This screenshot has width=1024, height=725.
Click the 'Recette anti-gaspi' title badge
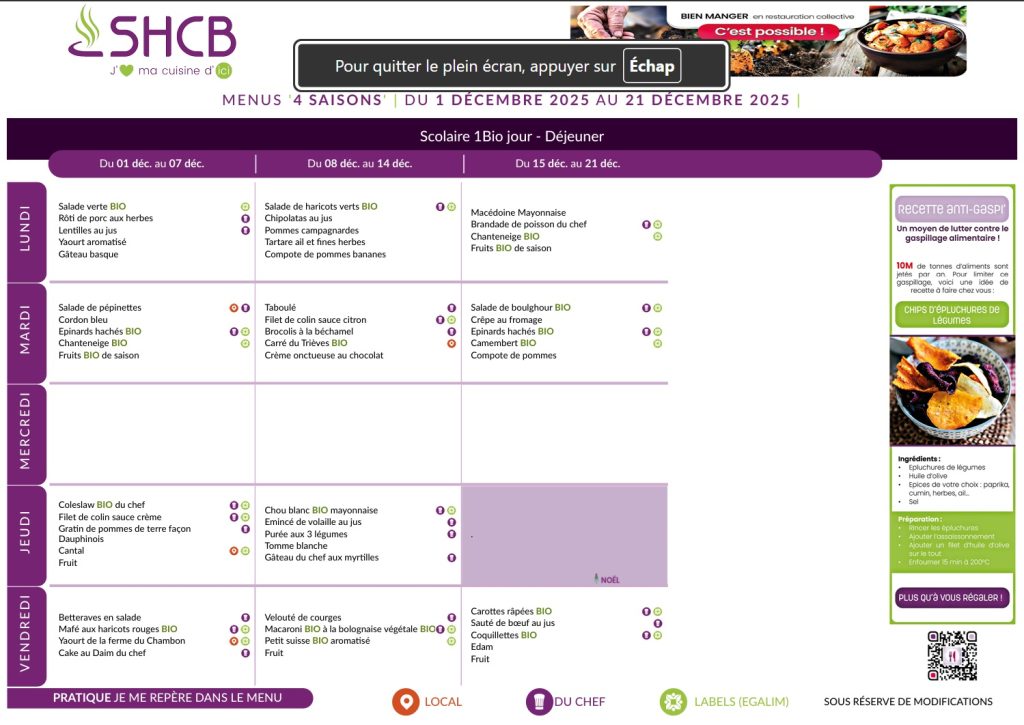(951, 210)
